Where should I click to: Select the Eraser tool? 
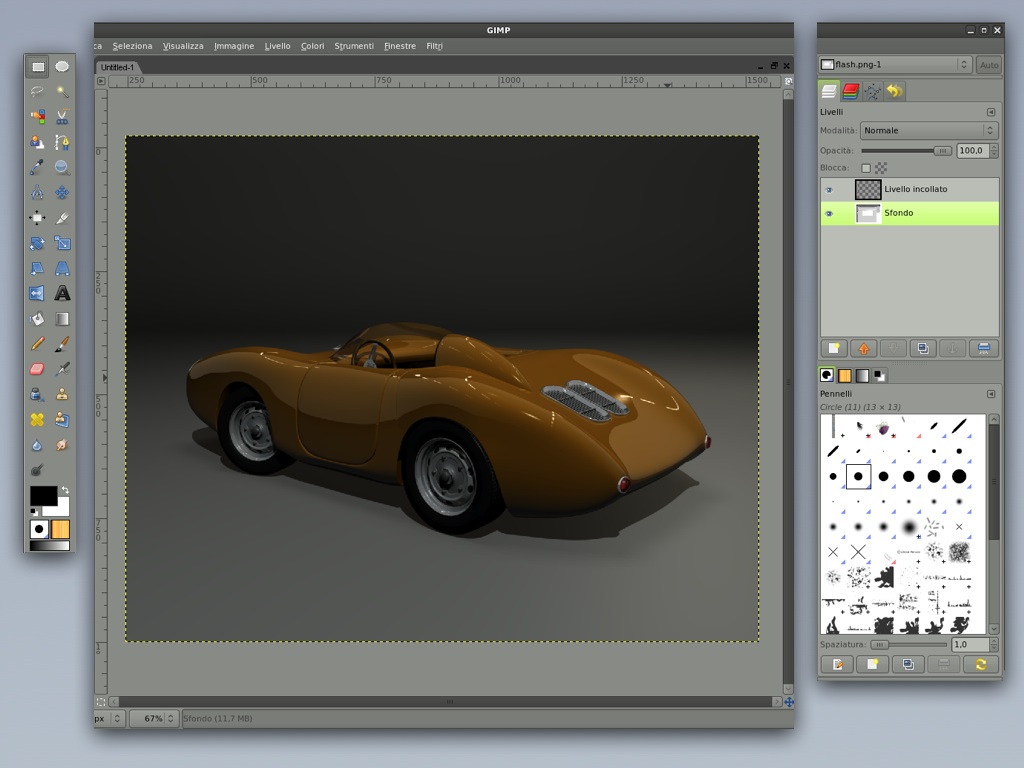[x=38, y=369]
